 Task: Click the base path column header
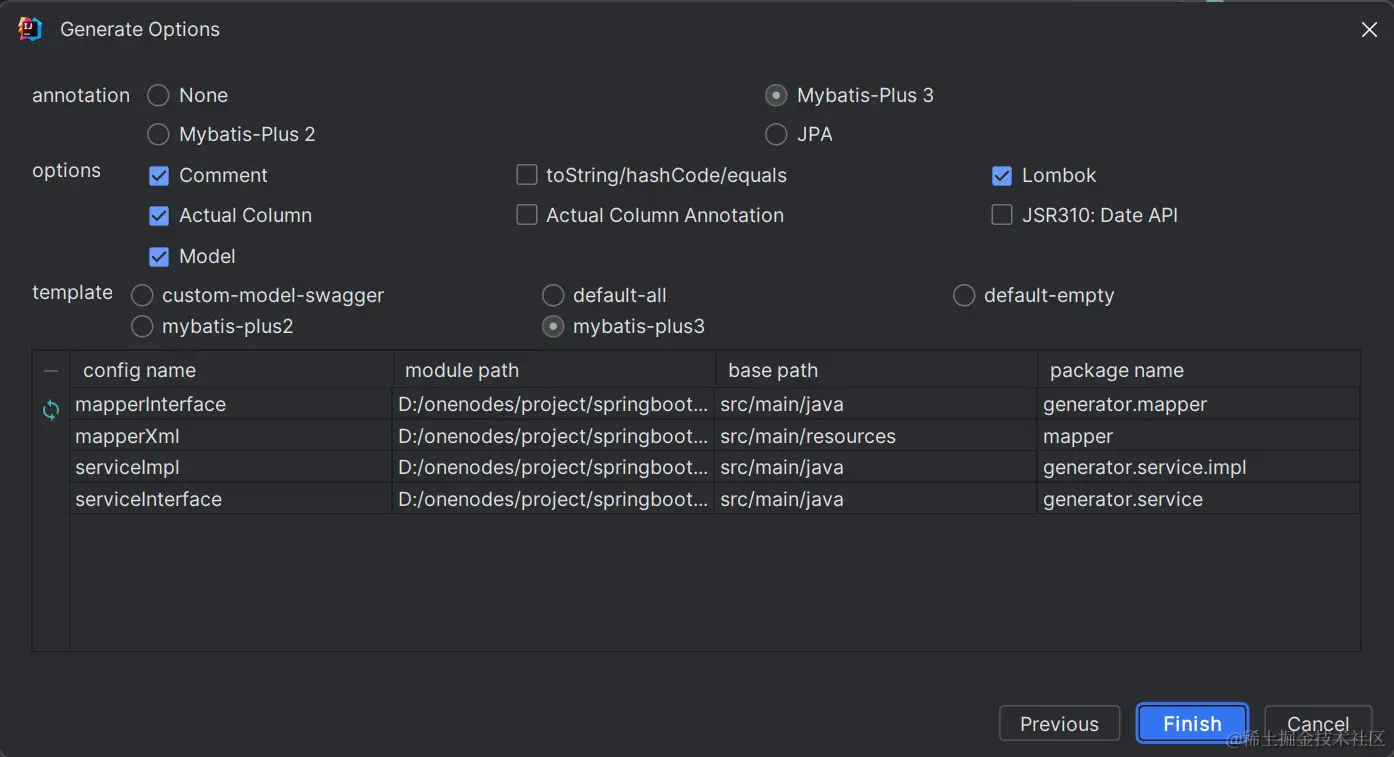click(877, 370)
